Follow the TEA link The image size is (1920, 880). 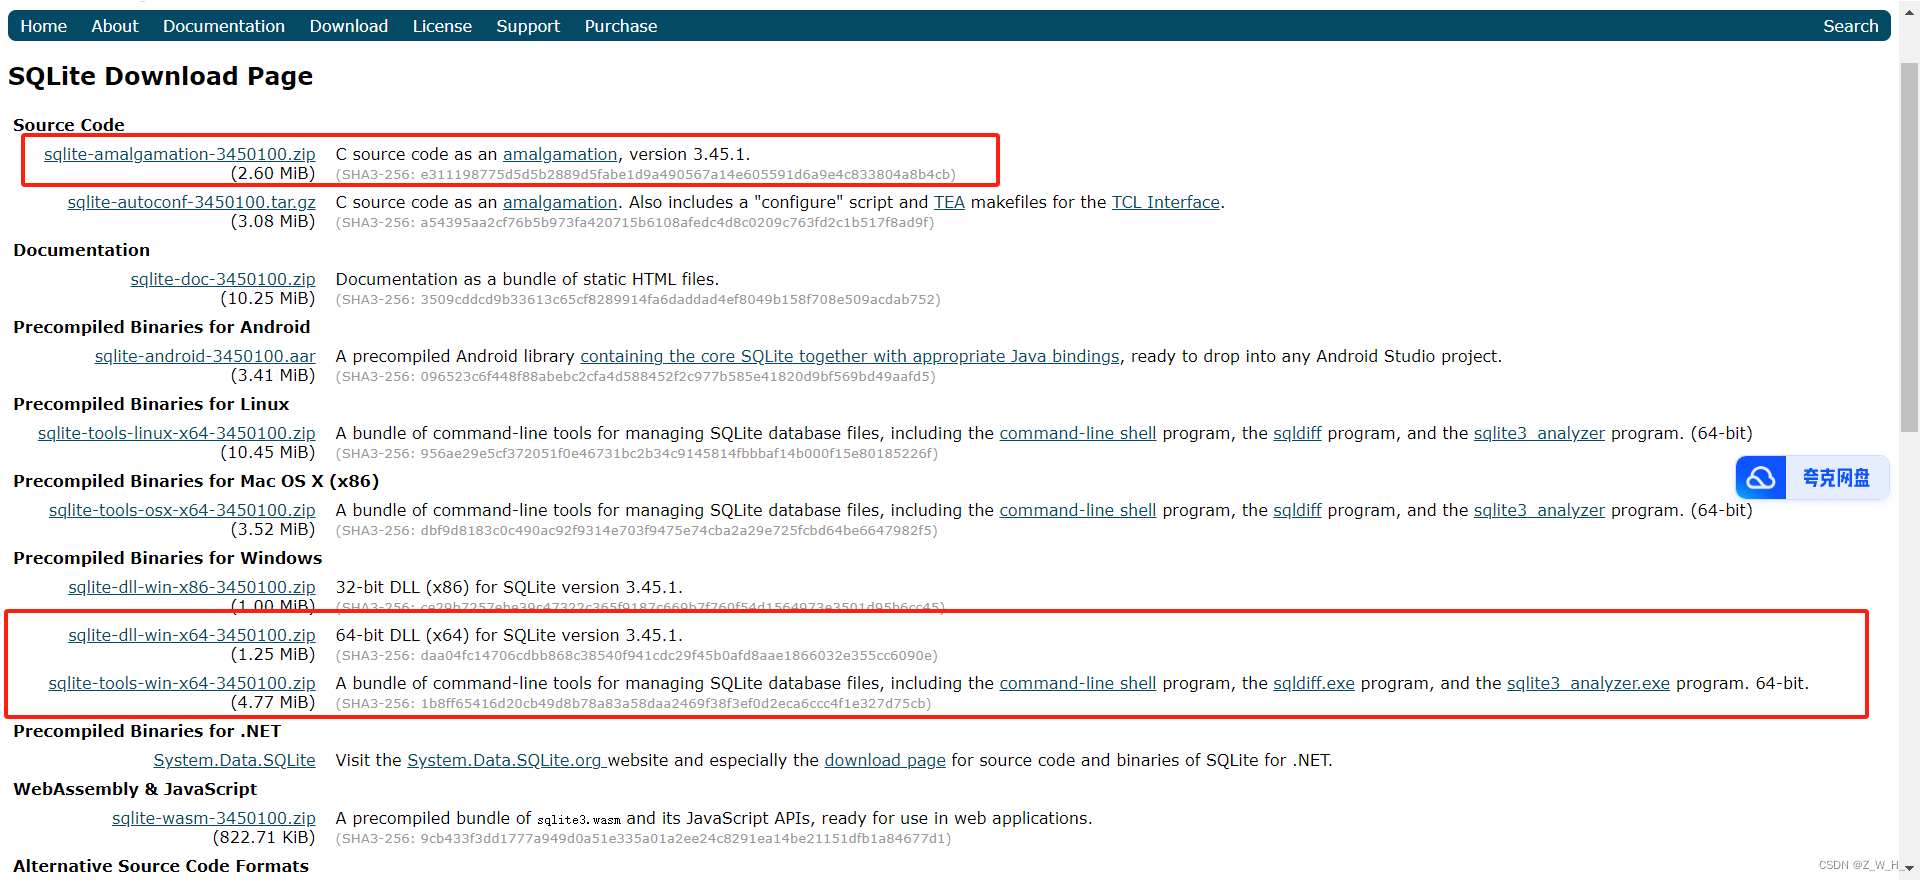pos(949,202)
